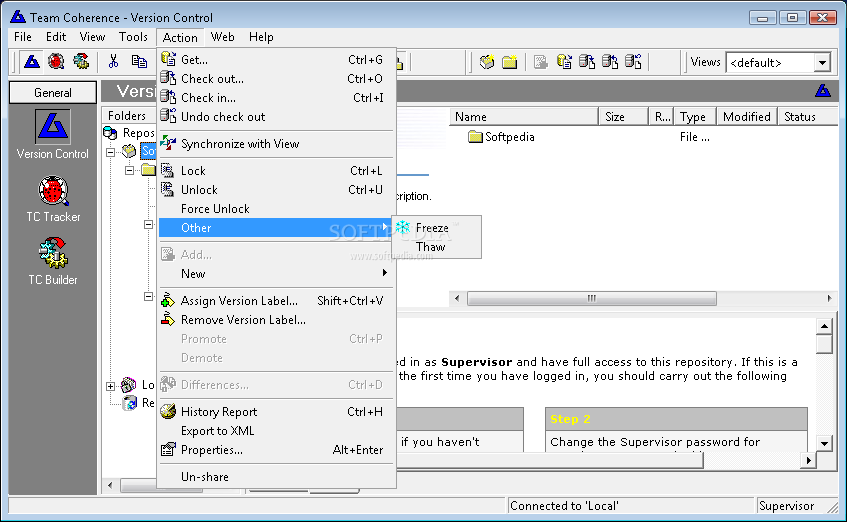Sort by the Size column header
This screenshot has height=522, width=847.
[623, 117]
